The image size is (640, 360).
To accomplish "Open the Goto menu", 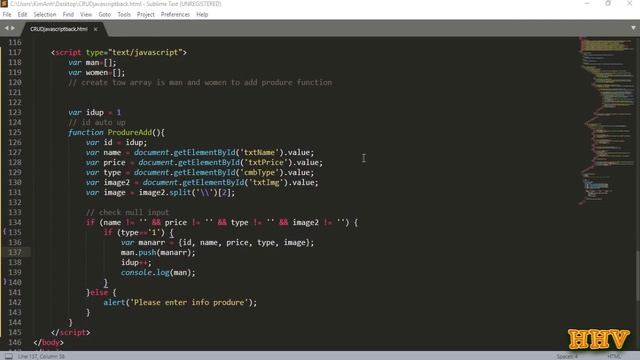I will pyautogui.click(x=104, y=14).
